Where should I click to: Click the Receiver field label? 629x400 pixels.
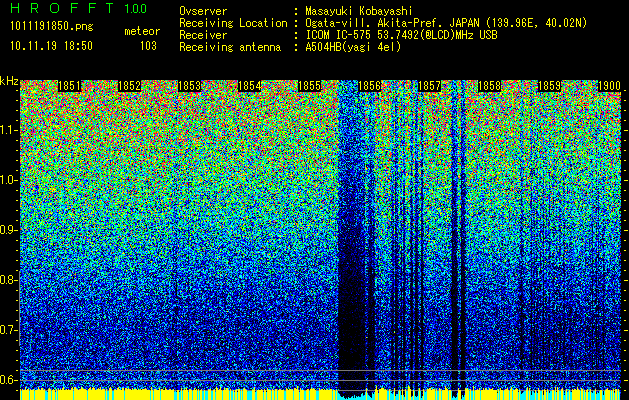pos(203,35)
